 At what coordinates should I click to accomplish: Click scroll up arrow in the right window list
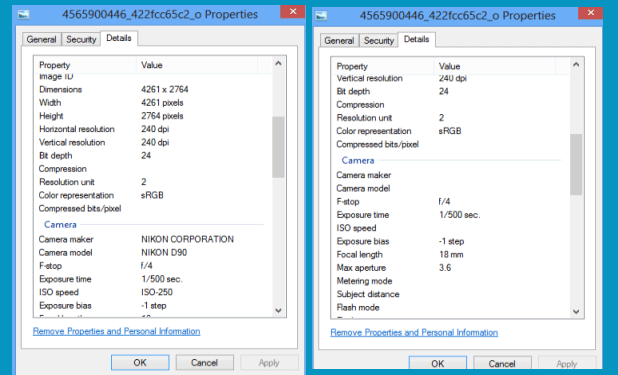(576, 64)
